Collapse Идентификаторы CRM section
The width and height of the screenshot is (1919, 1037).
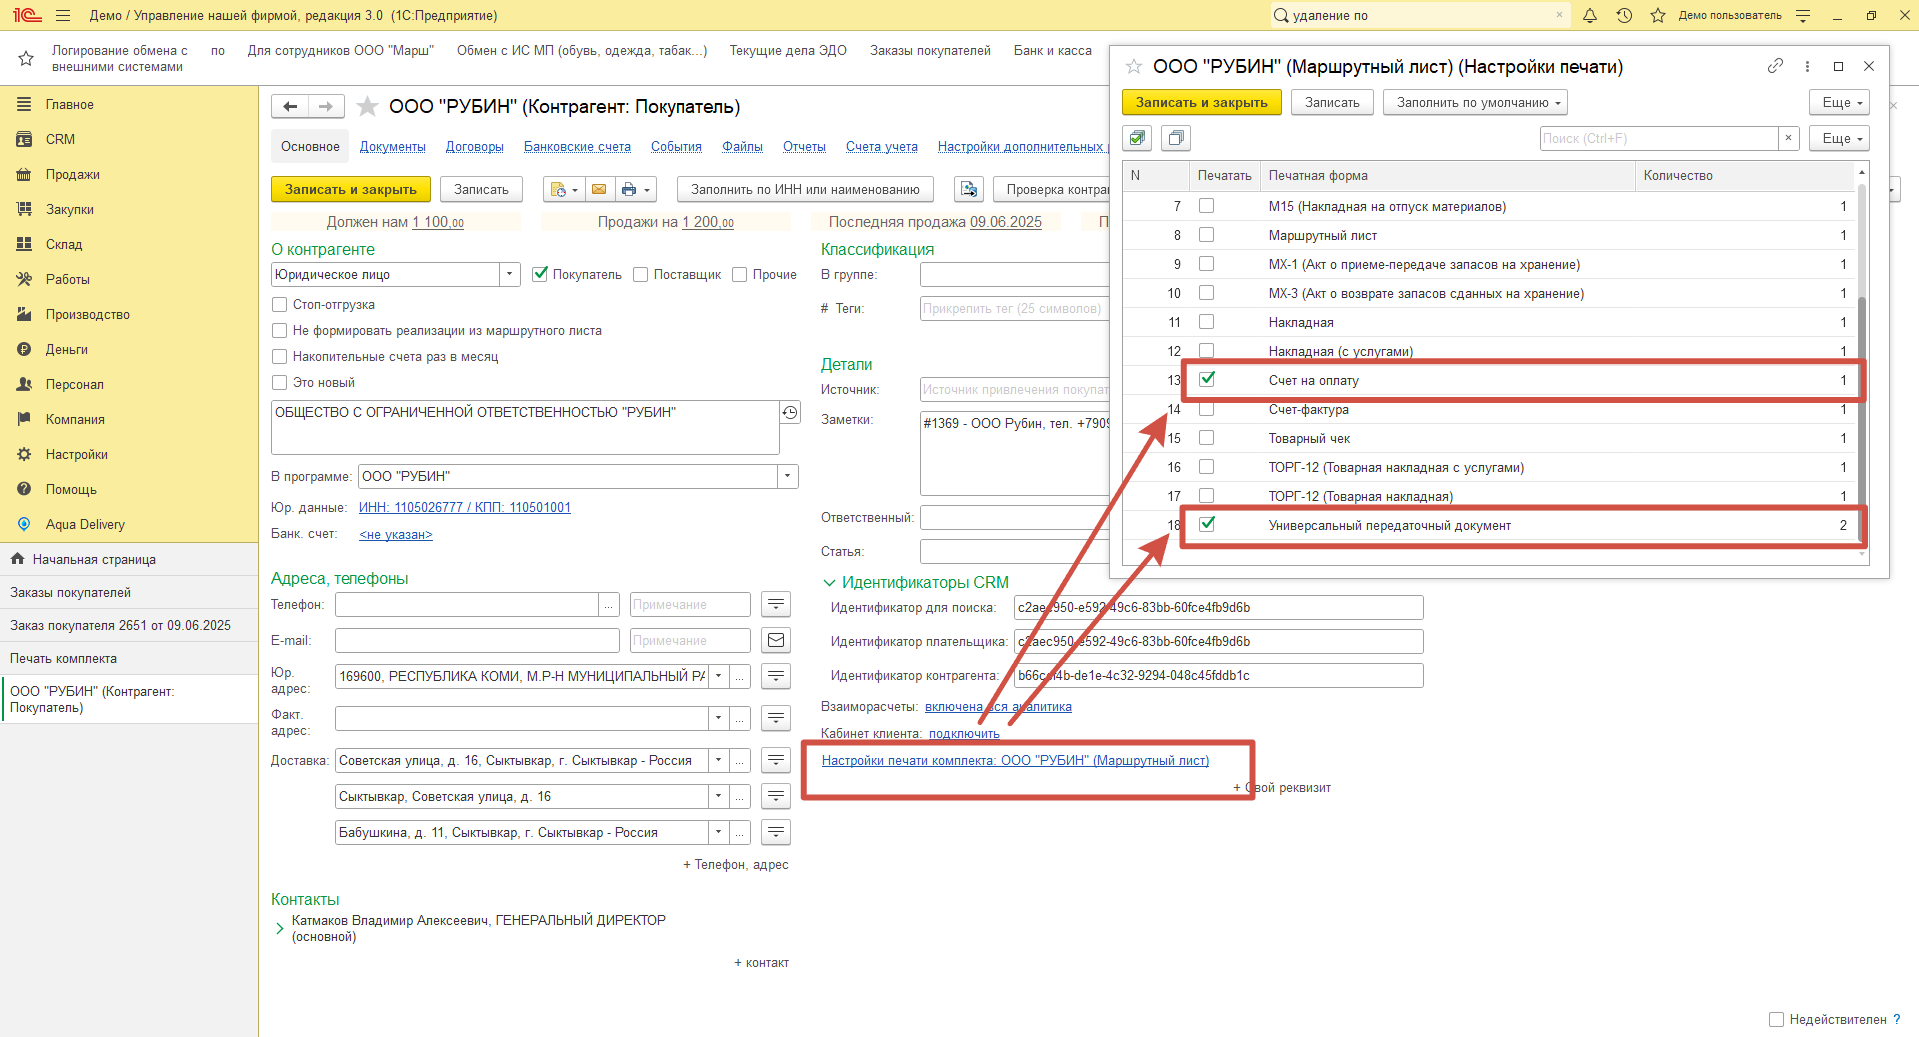[829, 582]
